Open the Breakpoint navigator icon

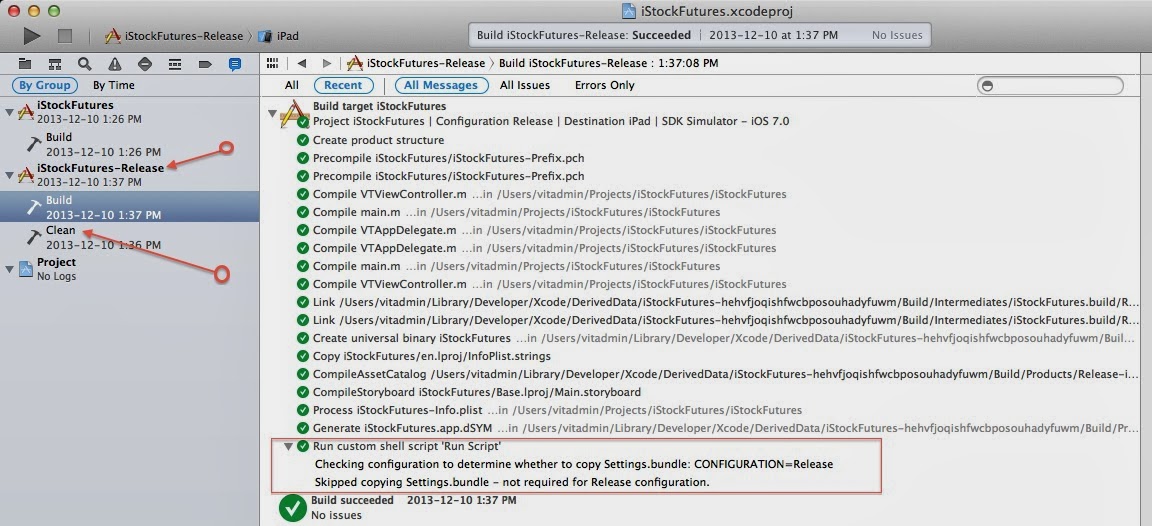click(x=205, y=64)
